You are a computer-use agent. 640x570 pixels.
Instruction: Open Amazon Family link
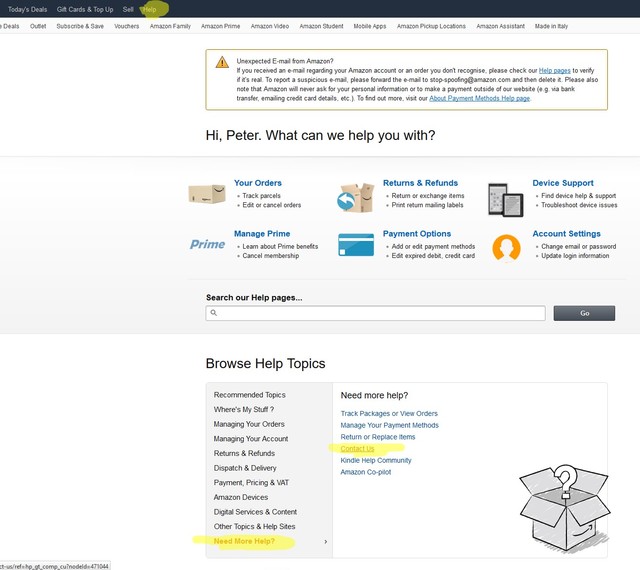tap(170, 26)
